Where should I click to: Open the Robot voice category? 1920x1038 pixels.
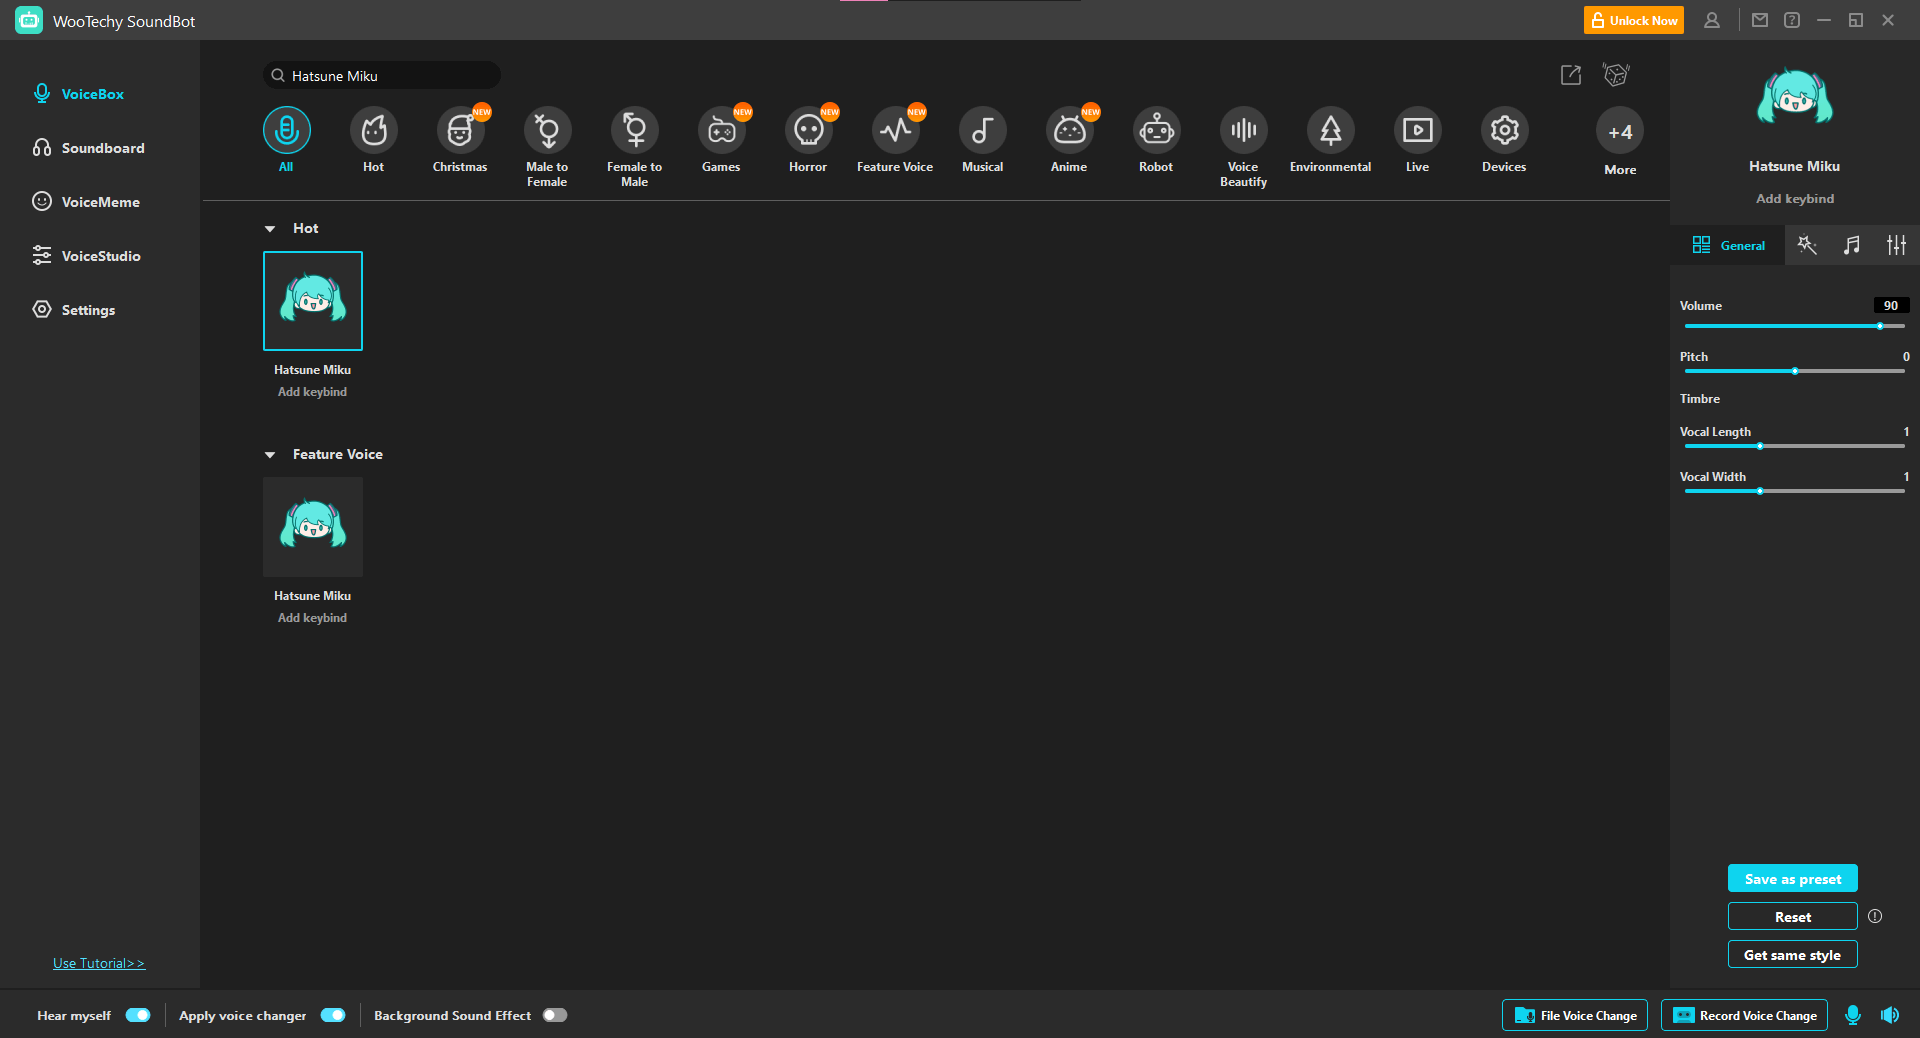click(1156, 131)
